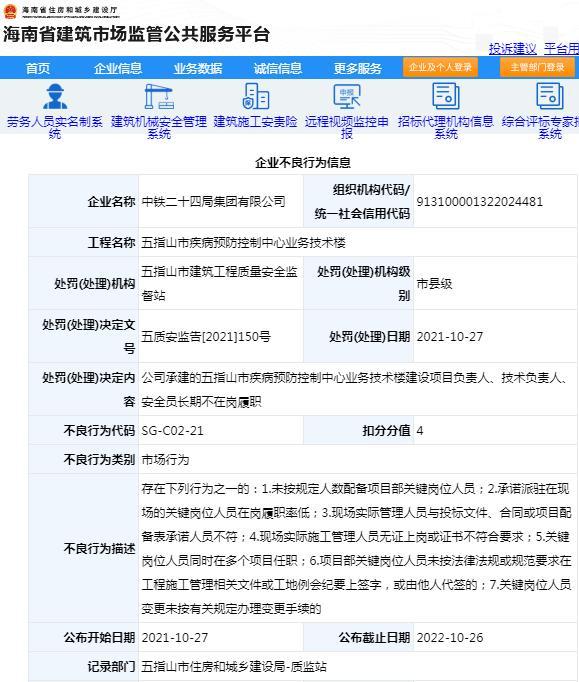
Task: Select deduction score value 4
Action: 420,431
